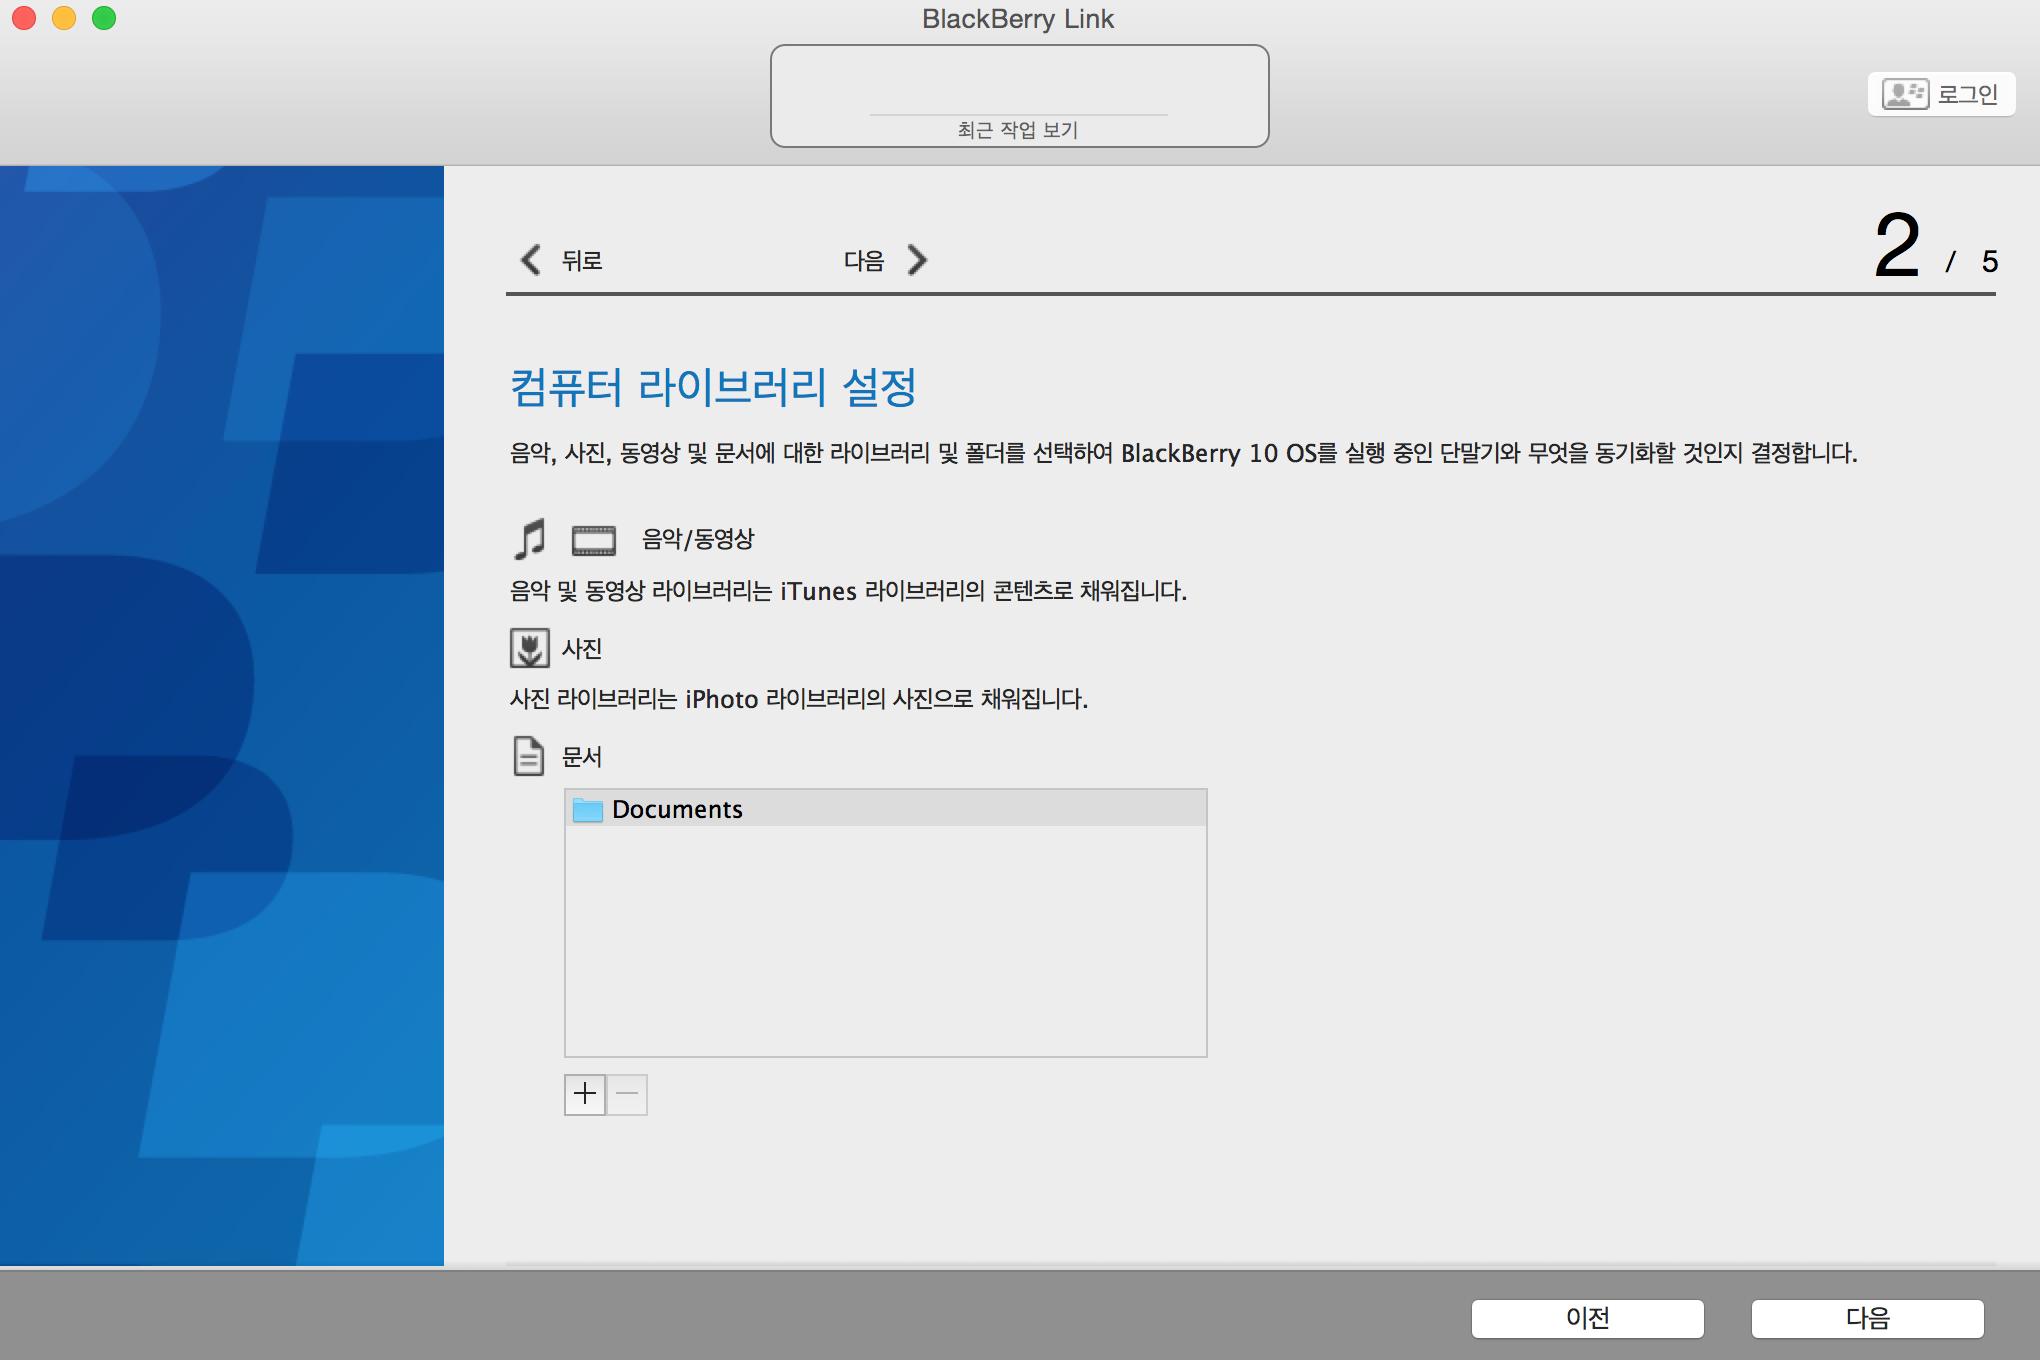Click the iPhoto library description text
Screen dimensions: 2040x1360
pyautogui.click(x=799, y=699)
